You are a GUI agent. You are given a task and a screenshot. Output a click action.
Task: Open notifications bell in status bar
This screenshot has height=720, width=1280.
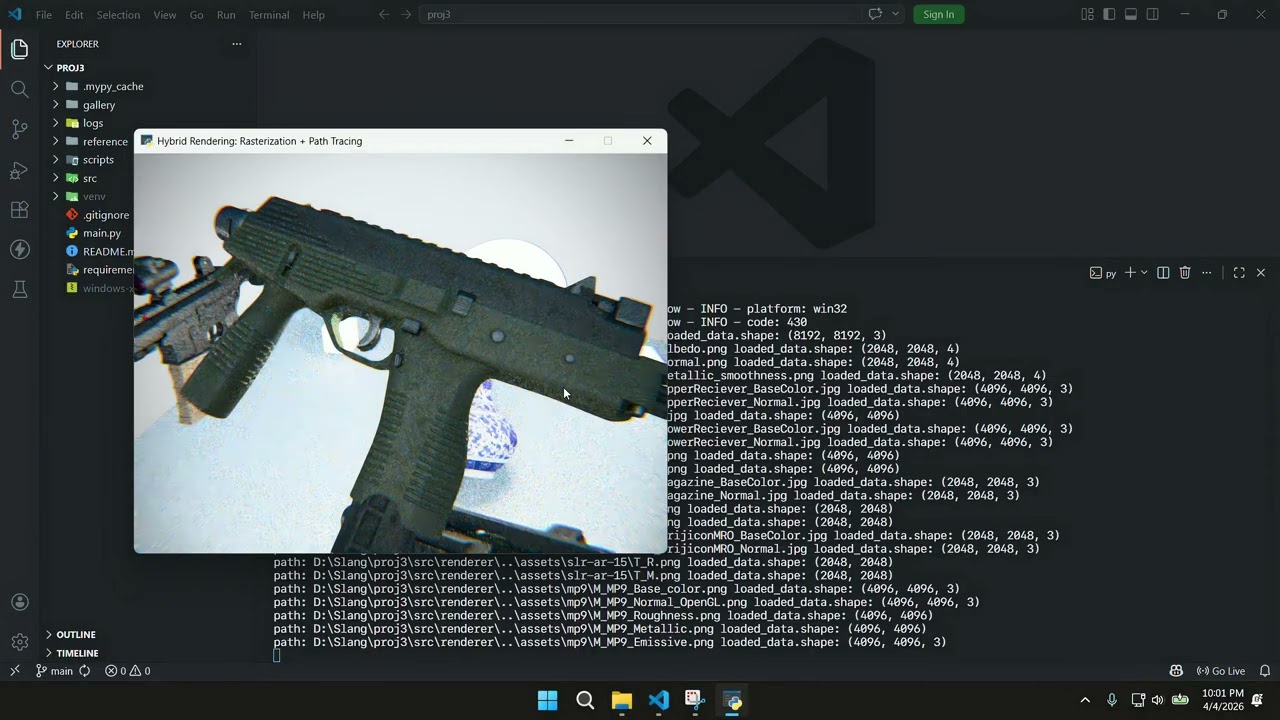click(x=1265, y=671)
